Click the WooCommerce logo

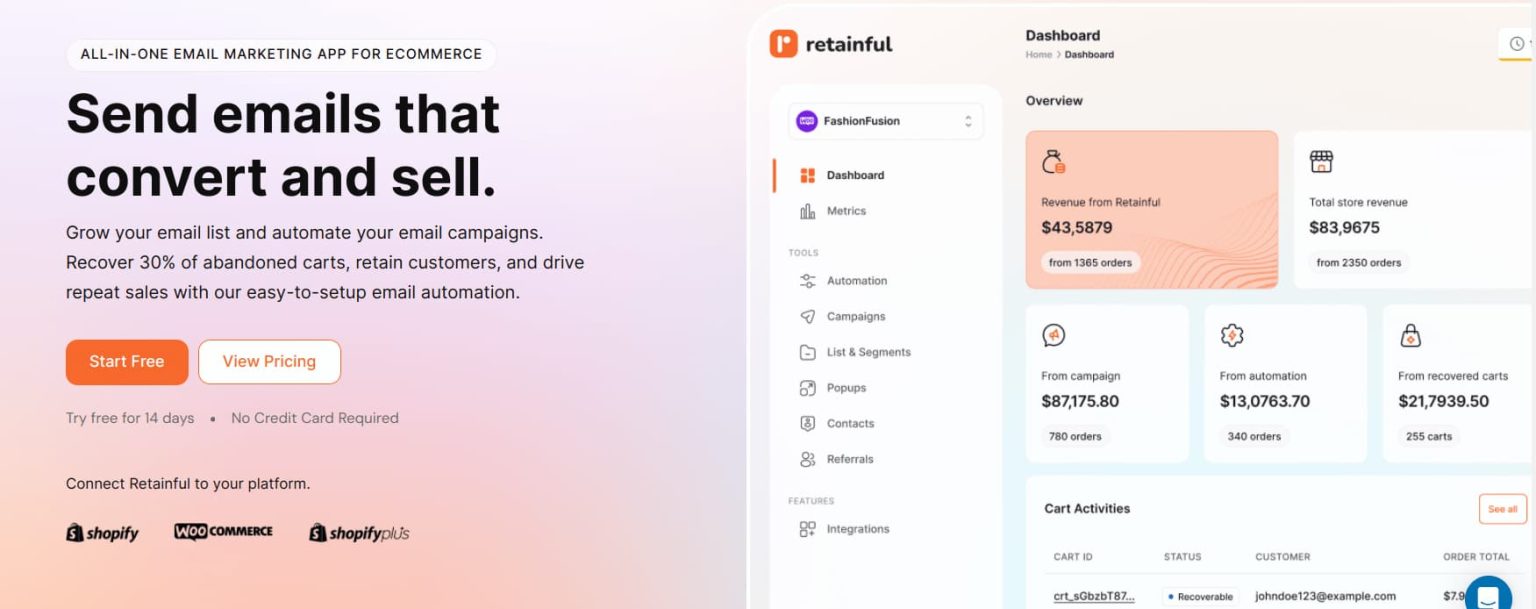pyautogui.click(x=223, y=531)
